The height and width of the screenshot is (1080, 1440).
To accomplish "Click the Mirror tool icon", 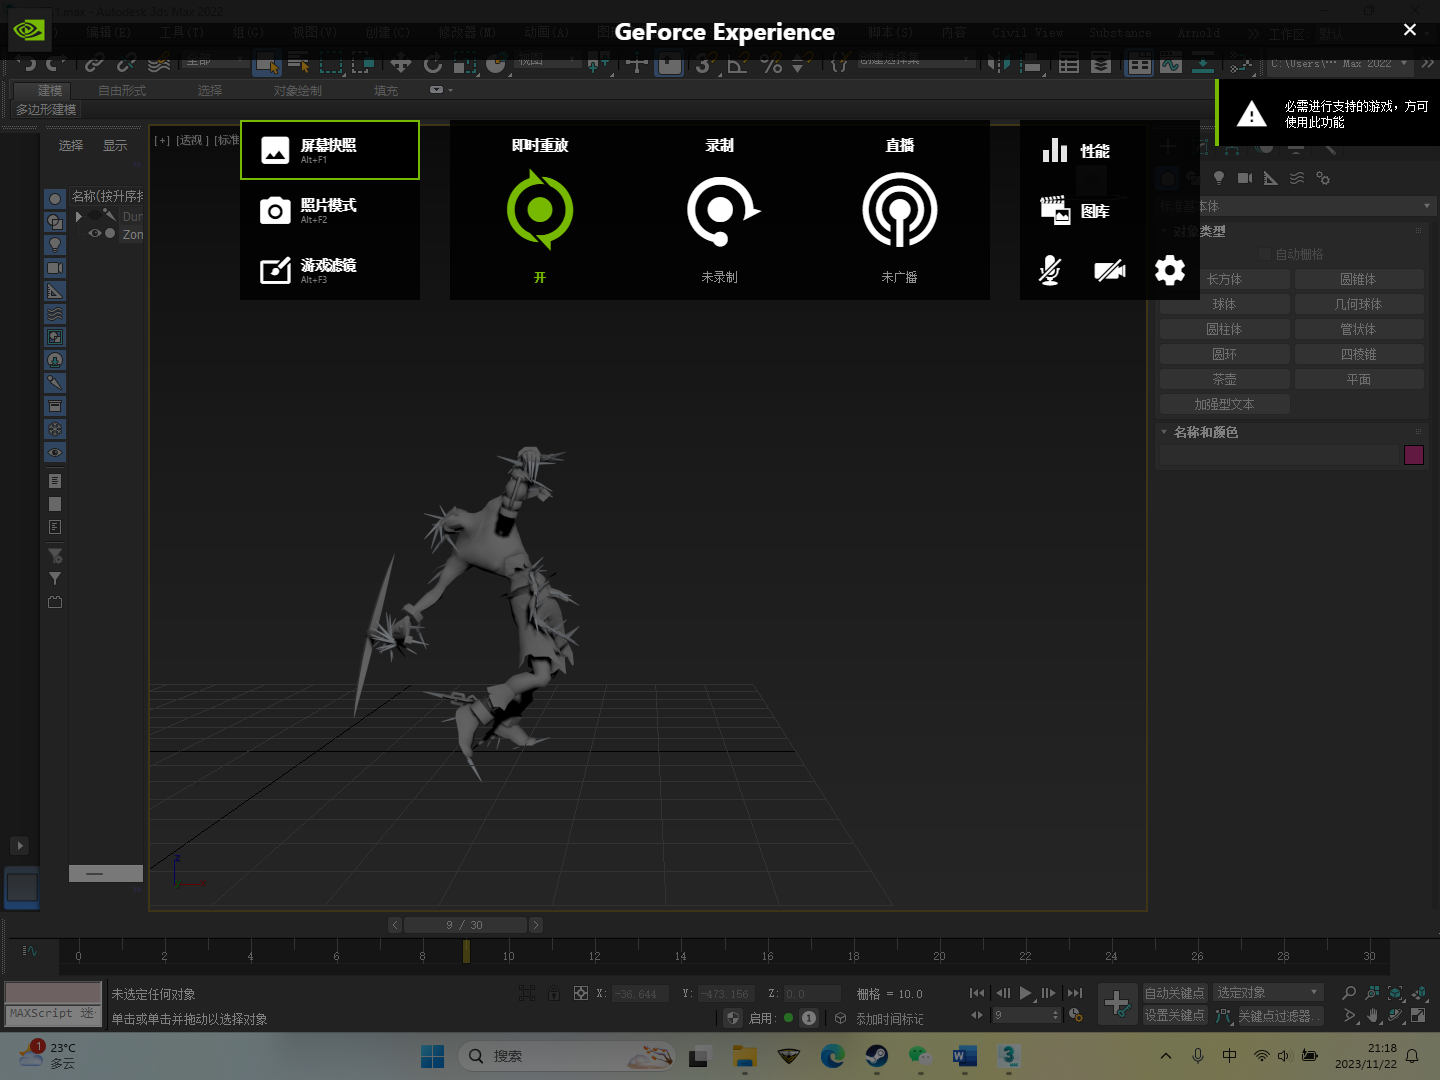I will coord(998,64).
